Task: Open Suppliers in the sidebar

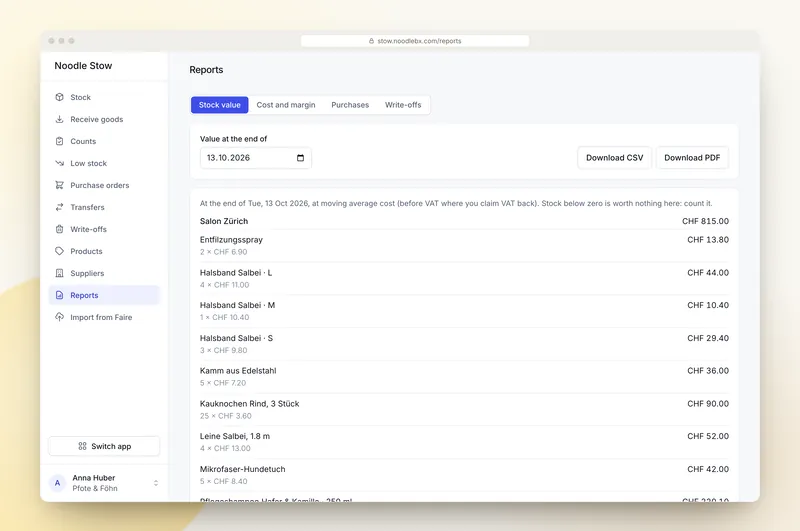Action: point(104,273)
